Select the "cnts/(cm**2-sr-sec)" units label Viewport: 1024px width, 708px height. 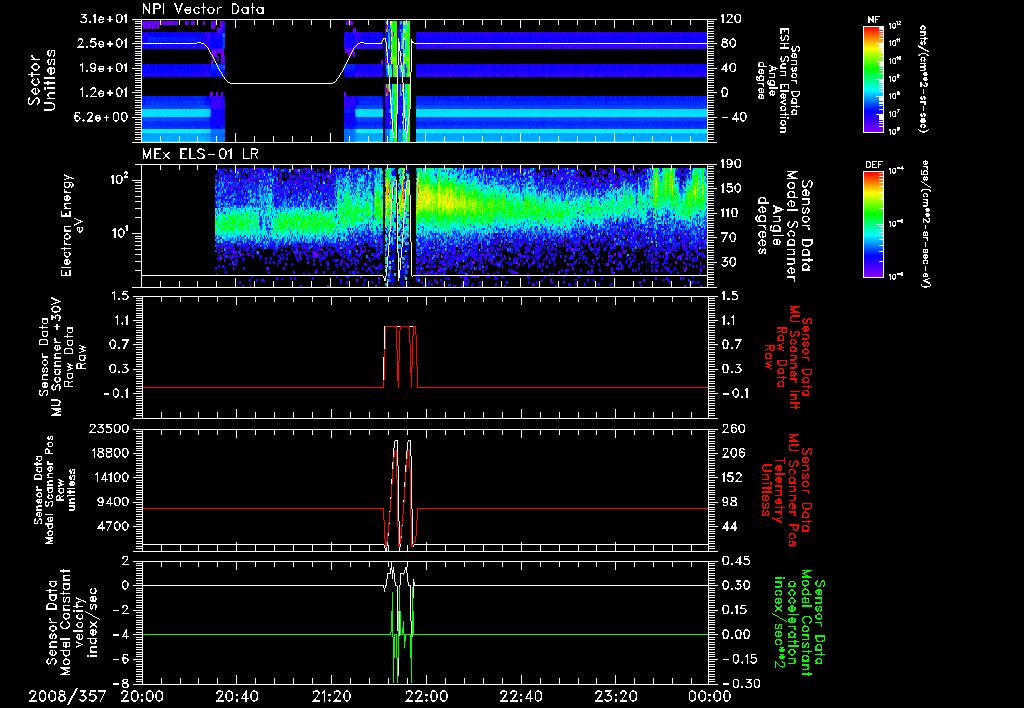[923, 79]
